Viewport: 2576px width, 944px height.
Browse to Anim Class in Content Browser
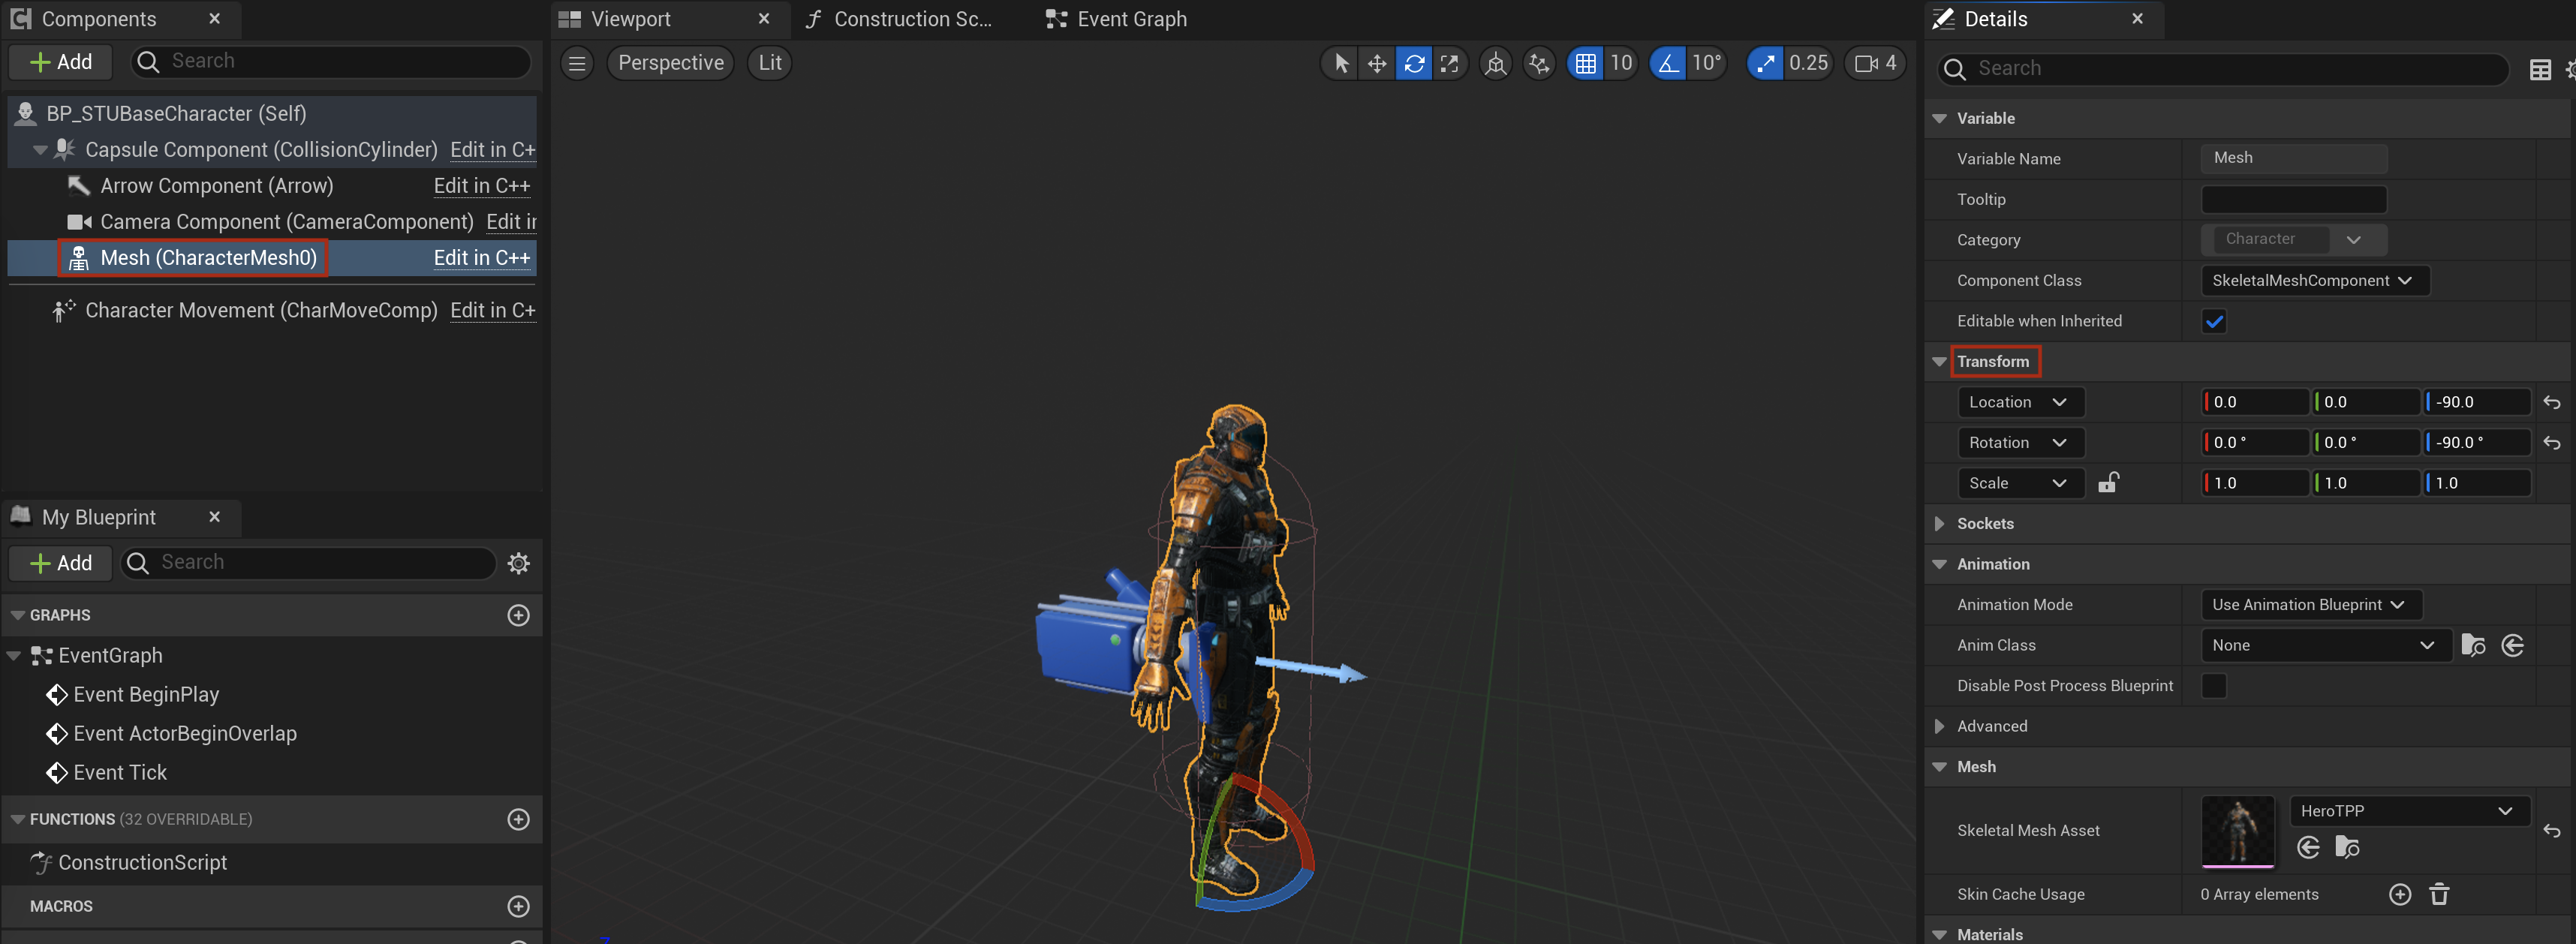coord(2473,645)
